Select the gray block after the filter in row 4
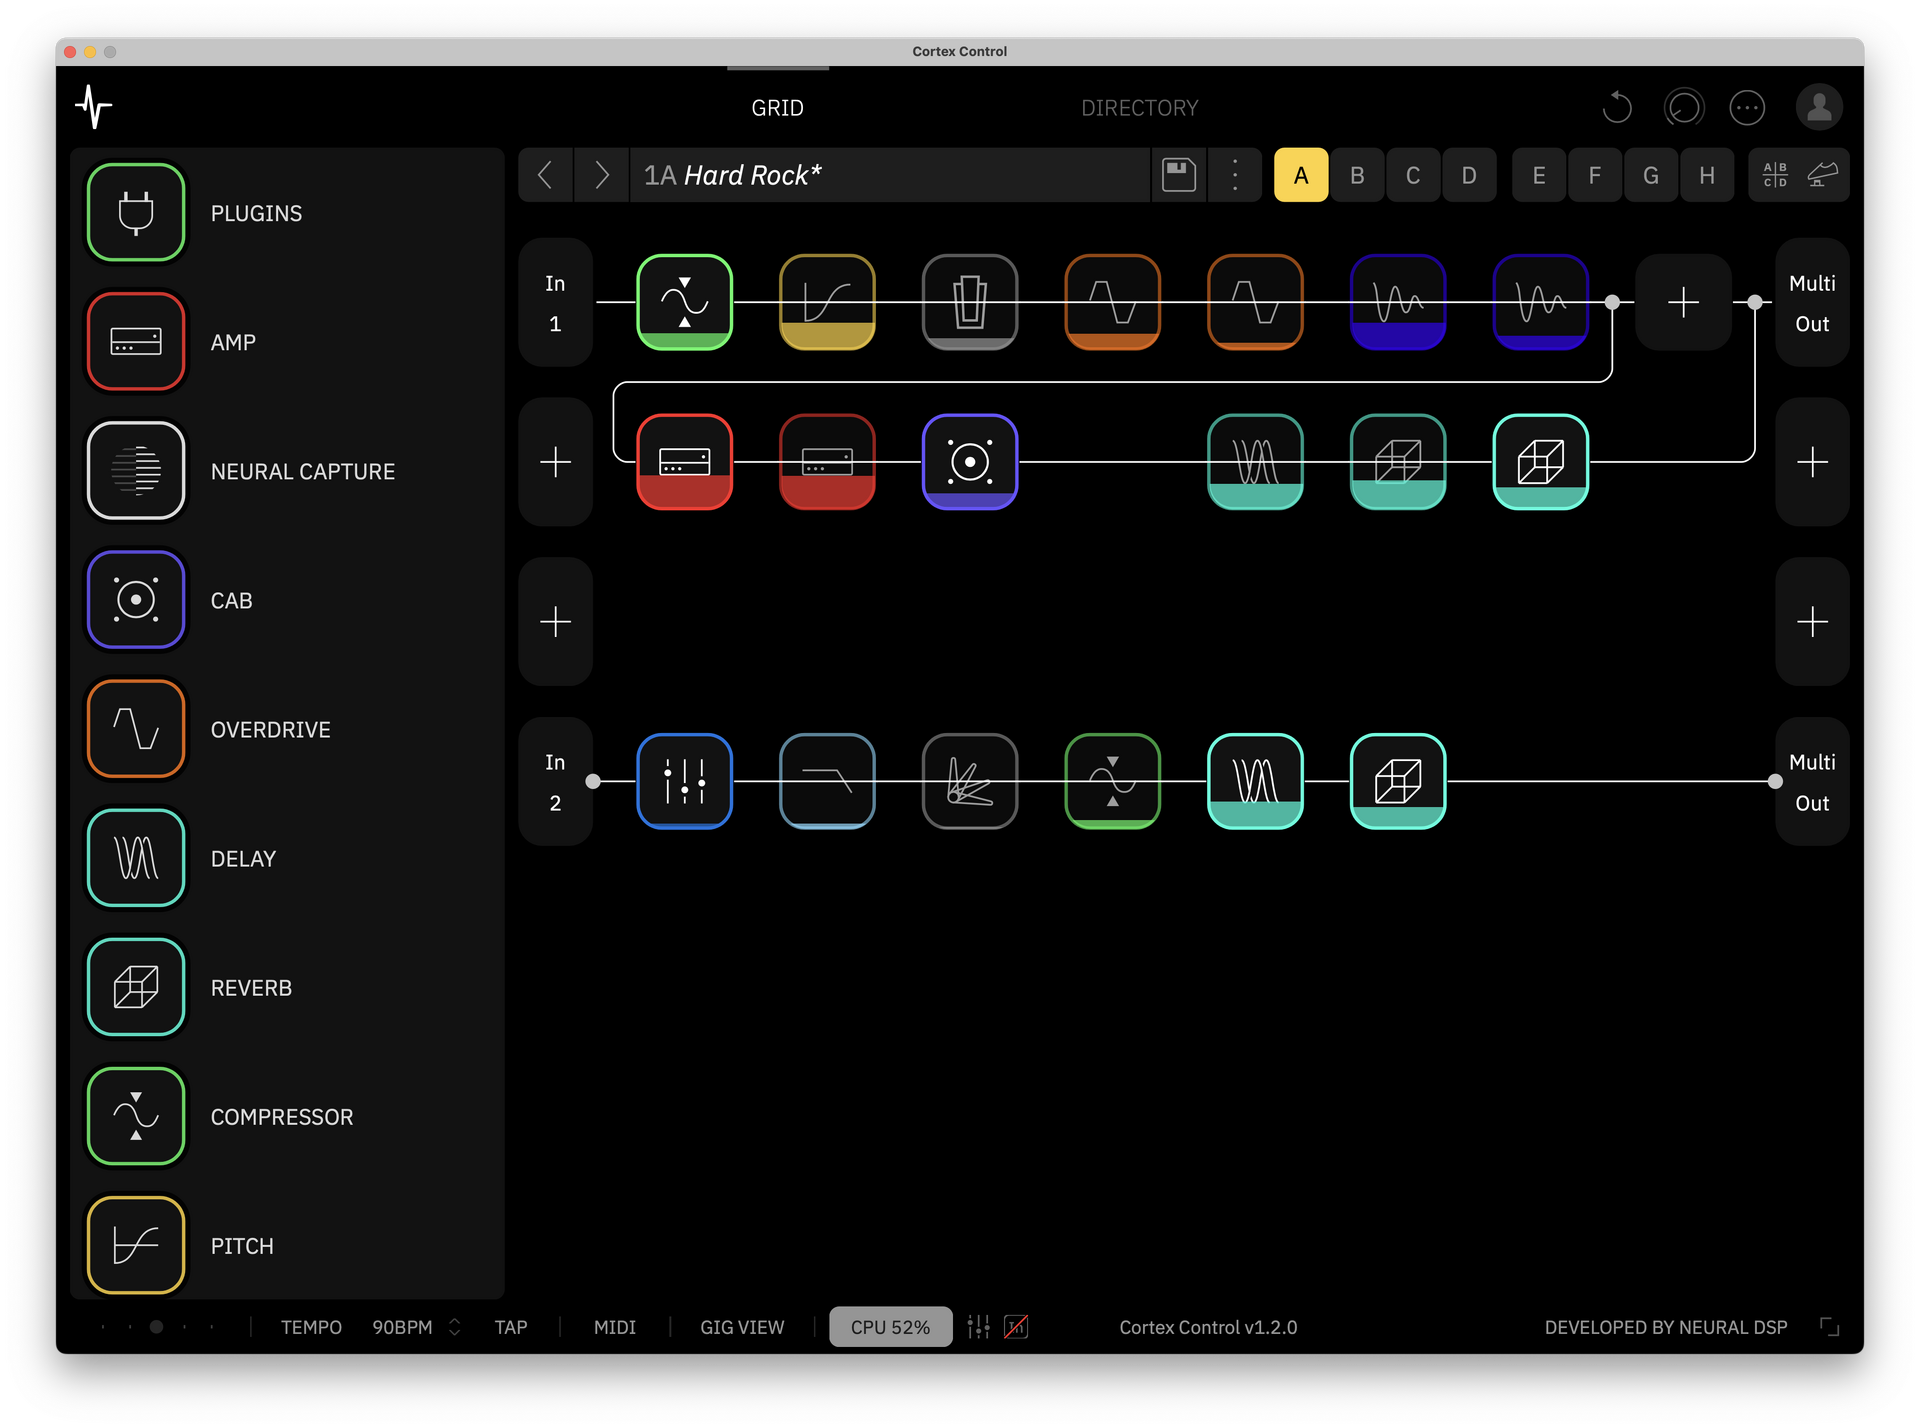Screen dimensions: 1920x1428 point(970,781)
